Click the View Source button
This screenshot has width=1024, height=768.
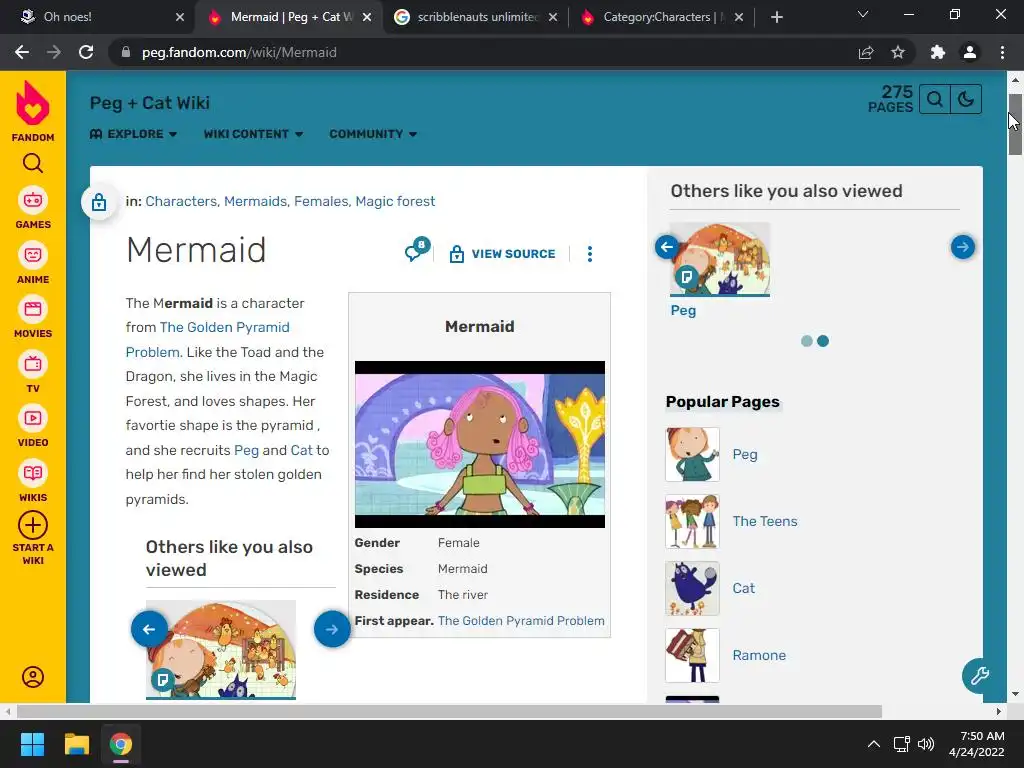coord(502,254)
